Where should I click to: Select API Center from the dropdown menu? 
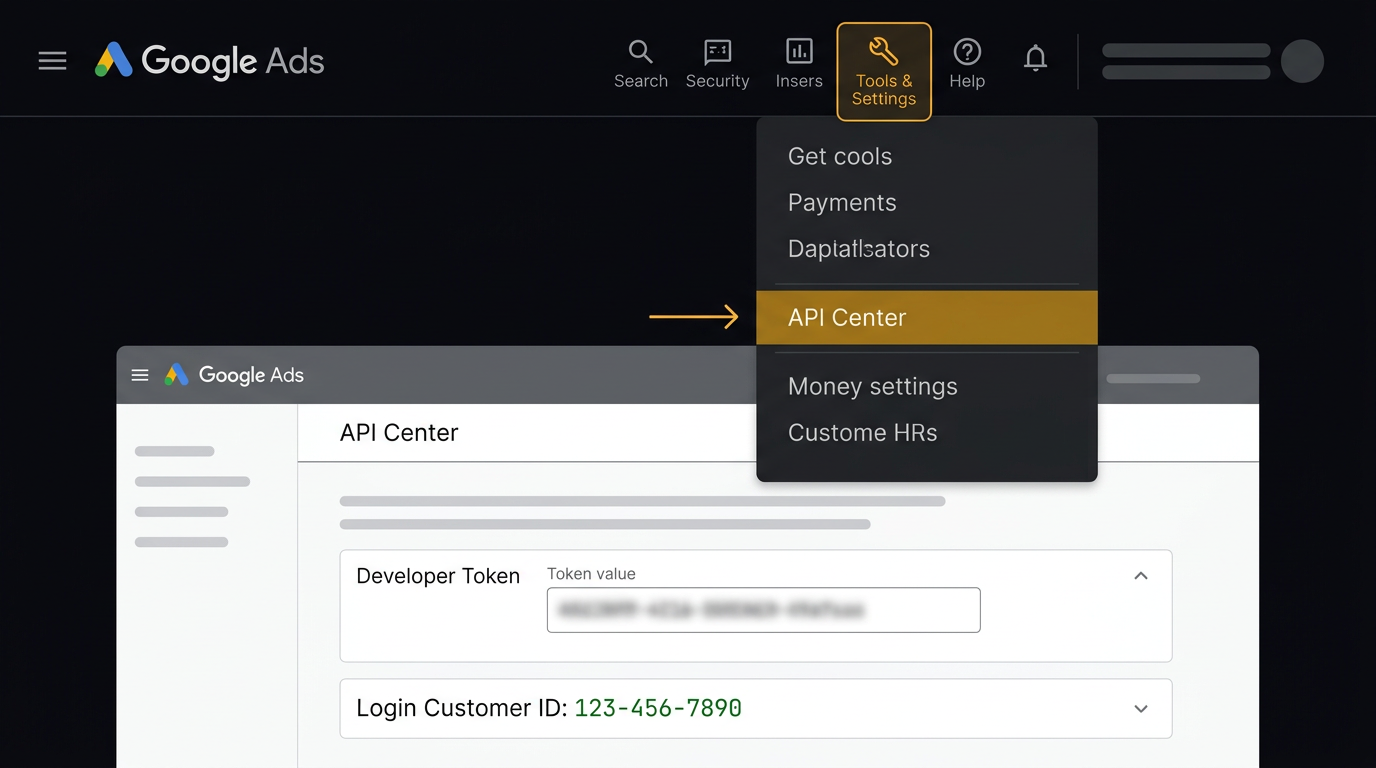[x=847, y=317]
